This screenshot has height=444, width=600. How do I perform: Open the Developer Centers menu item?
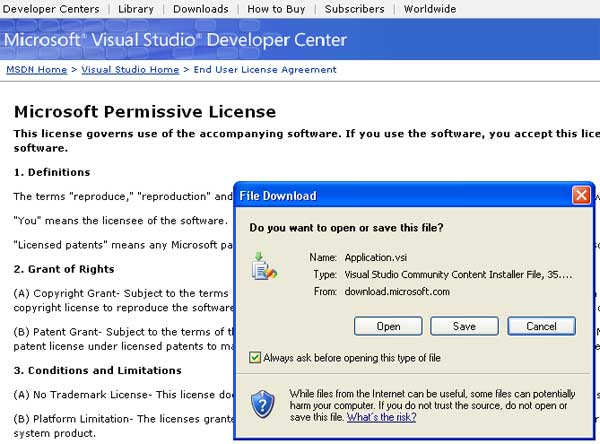(x=51, y=9)
